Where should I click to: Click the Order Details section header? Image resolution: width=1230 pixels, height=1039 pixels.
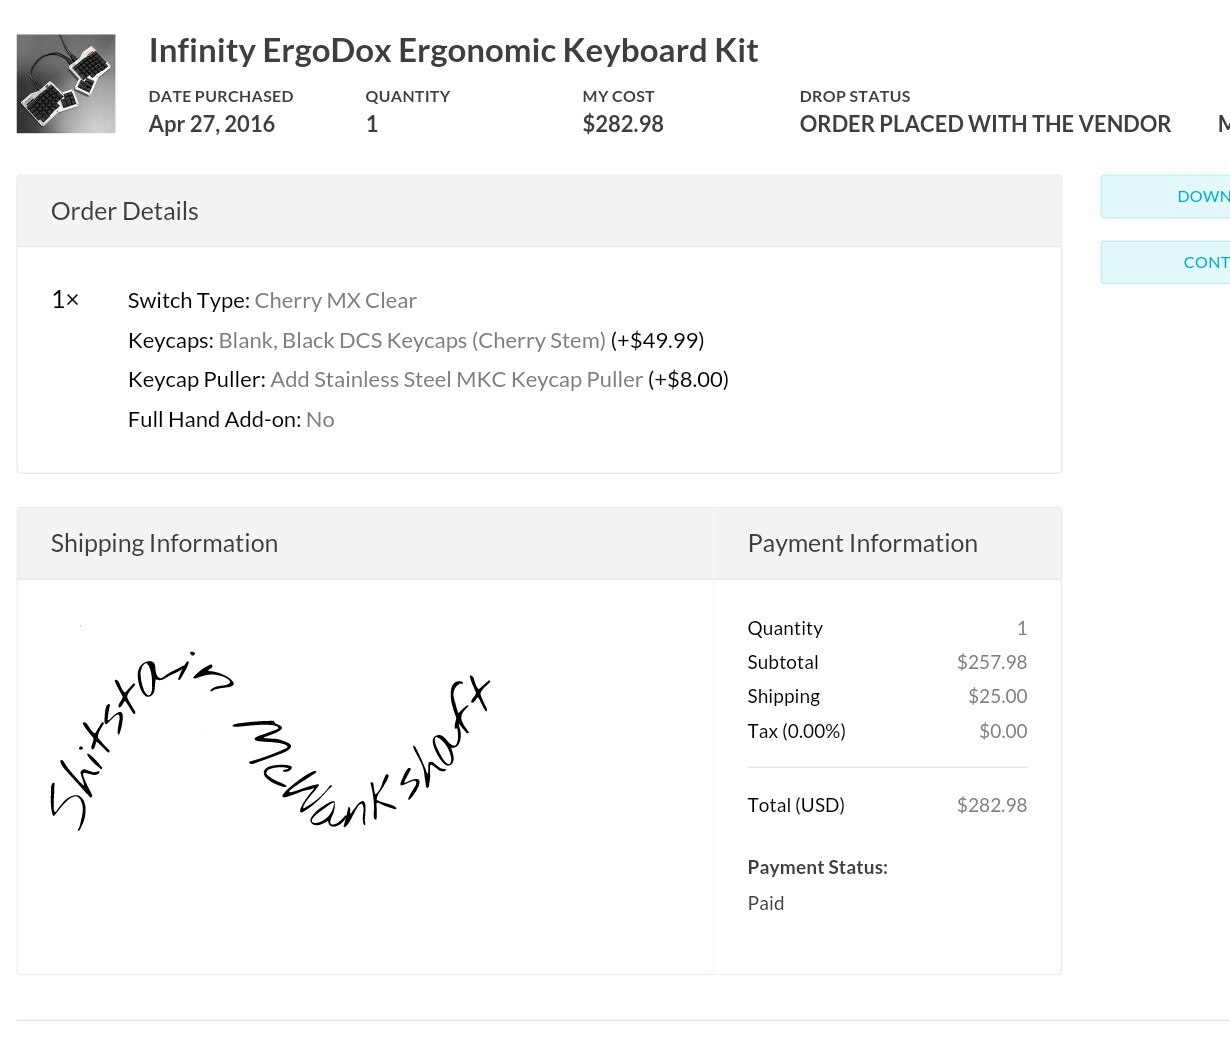(x=125, y=212)
